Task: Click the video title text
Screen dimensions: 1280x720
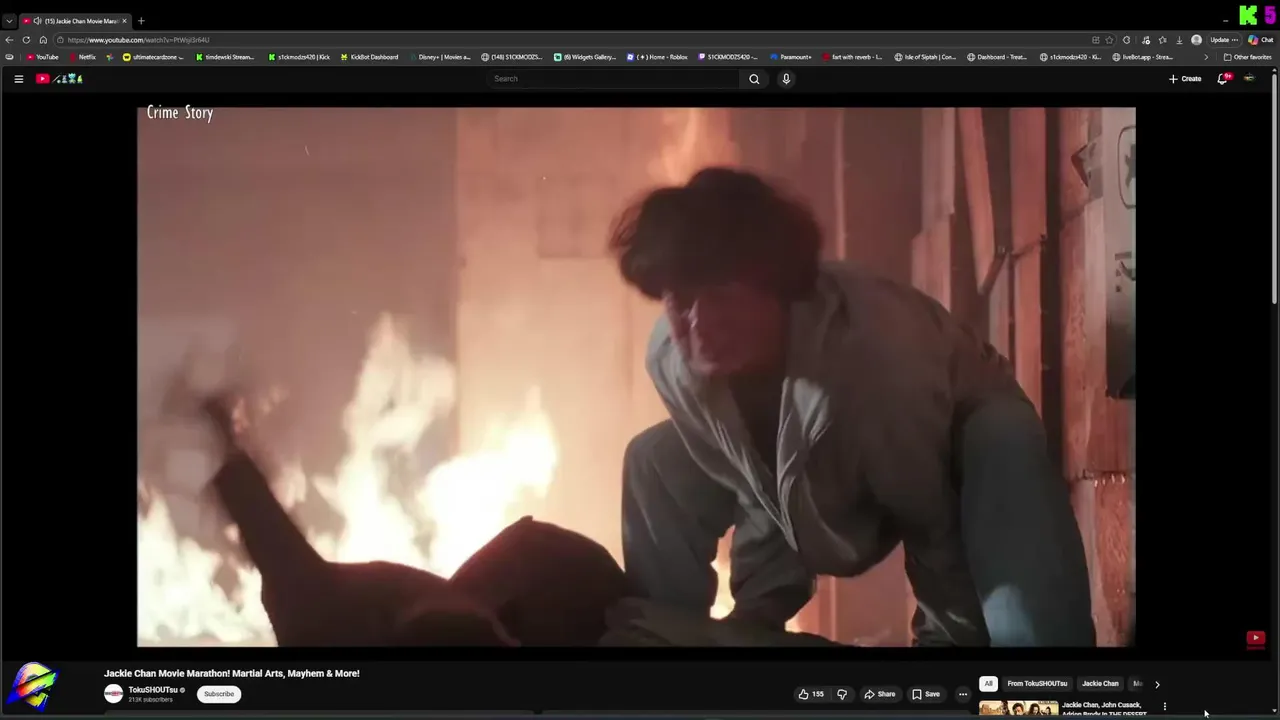Action: (x=232, y=673)
